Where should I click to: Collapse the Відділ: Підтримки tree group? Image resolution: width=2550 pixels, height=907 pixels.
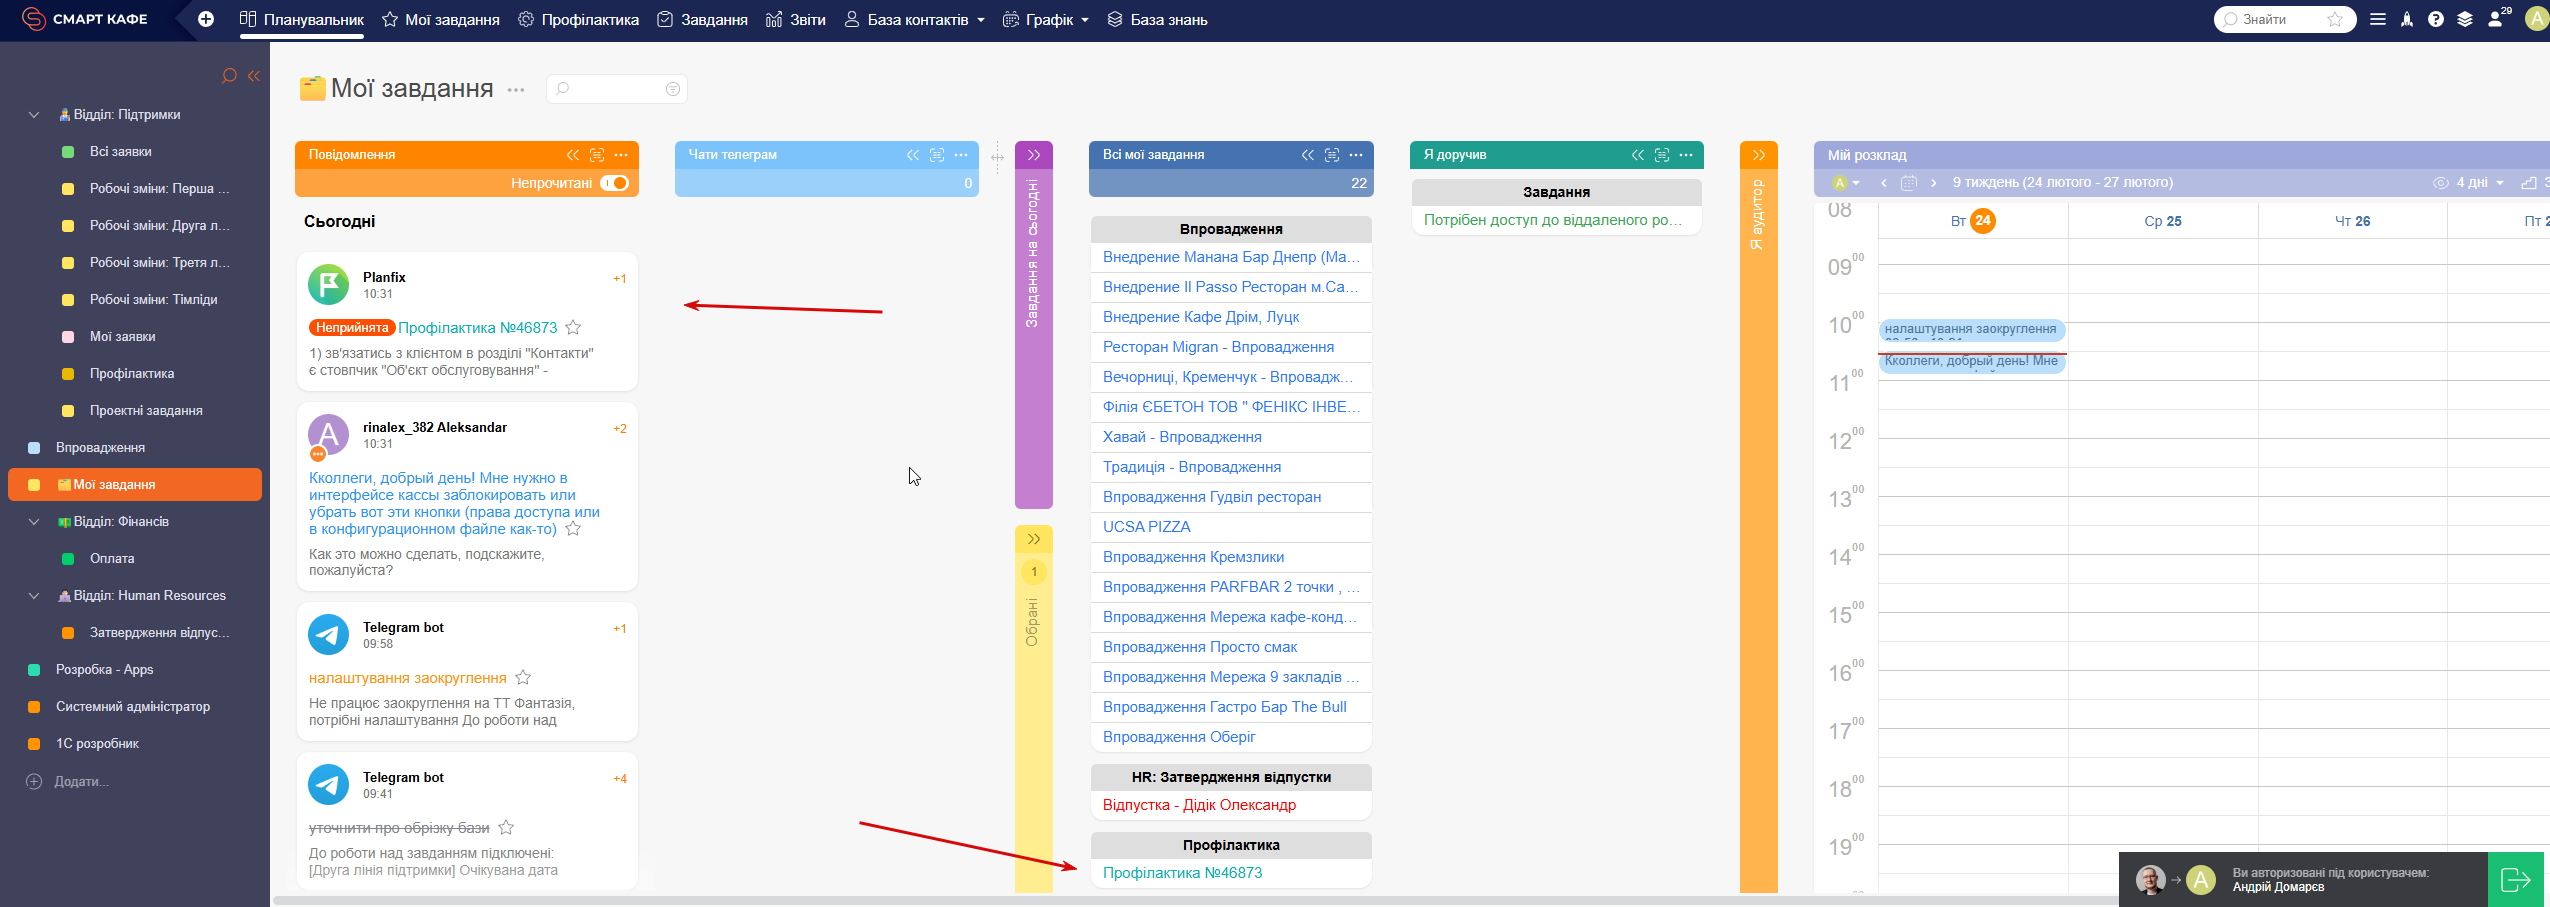34,115
